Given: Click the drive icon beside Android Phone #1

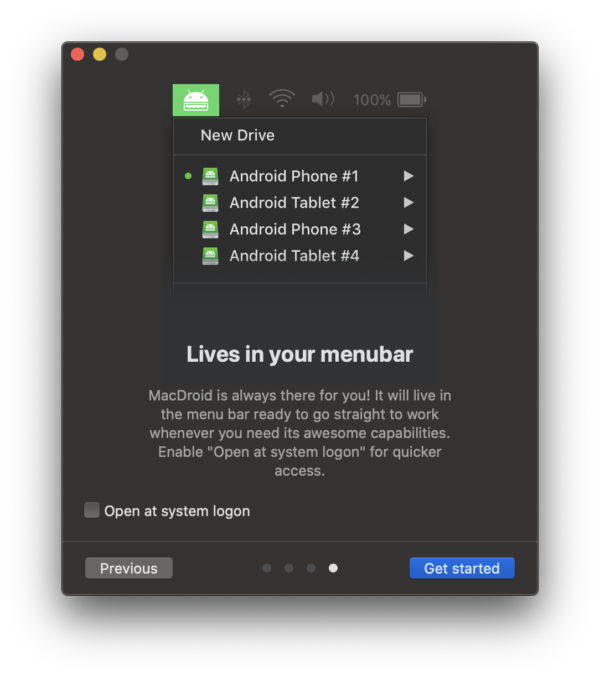Looking at the screenshot, I should [210, 176].
